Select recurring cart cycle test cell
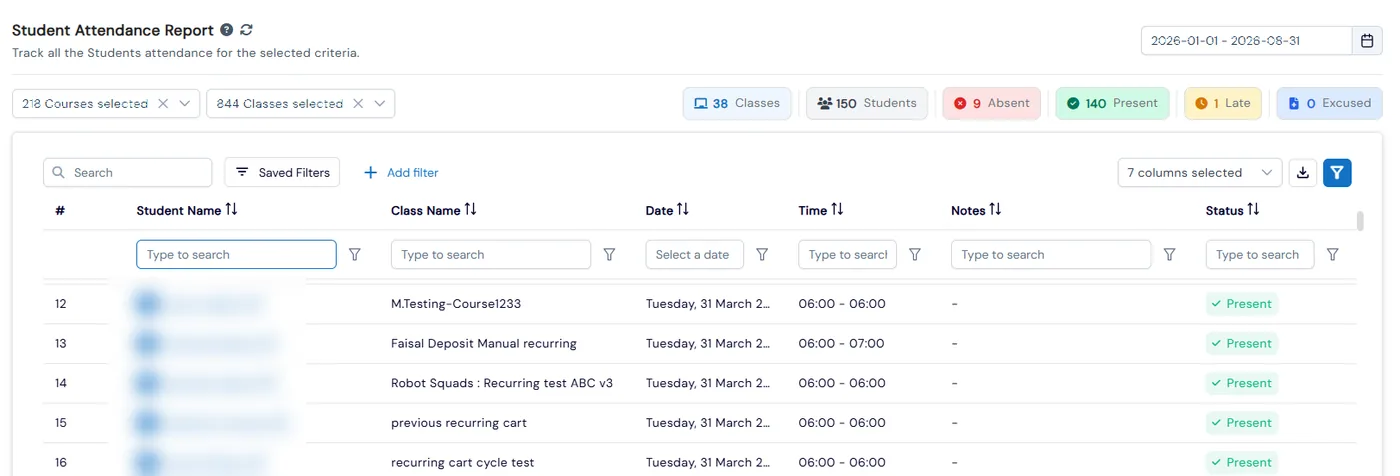 coord(463,463)
